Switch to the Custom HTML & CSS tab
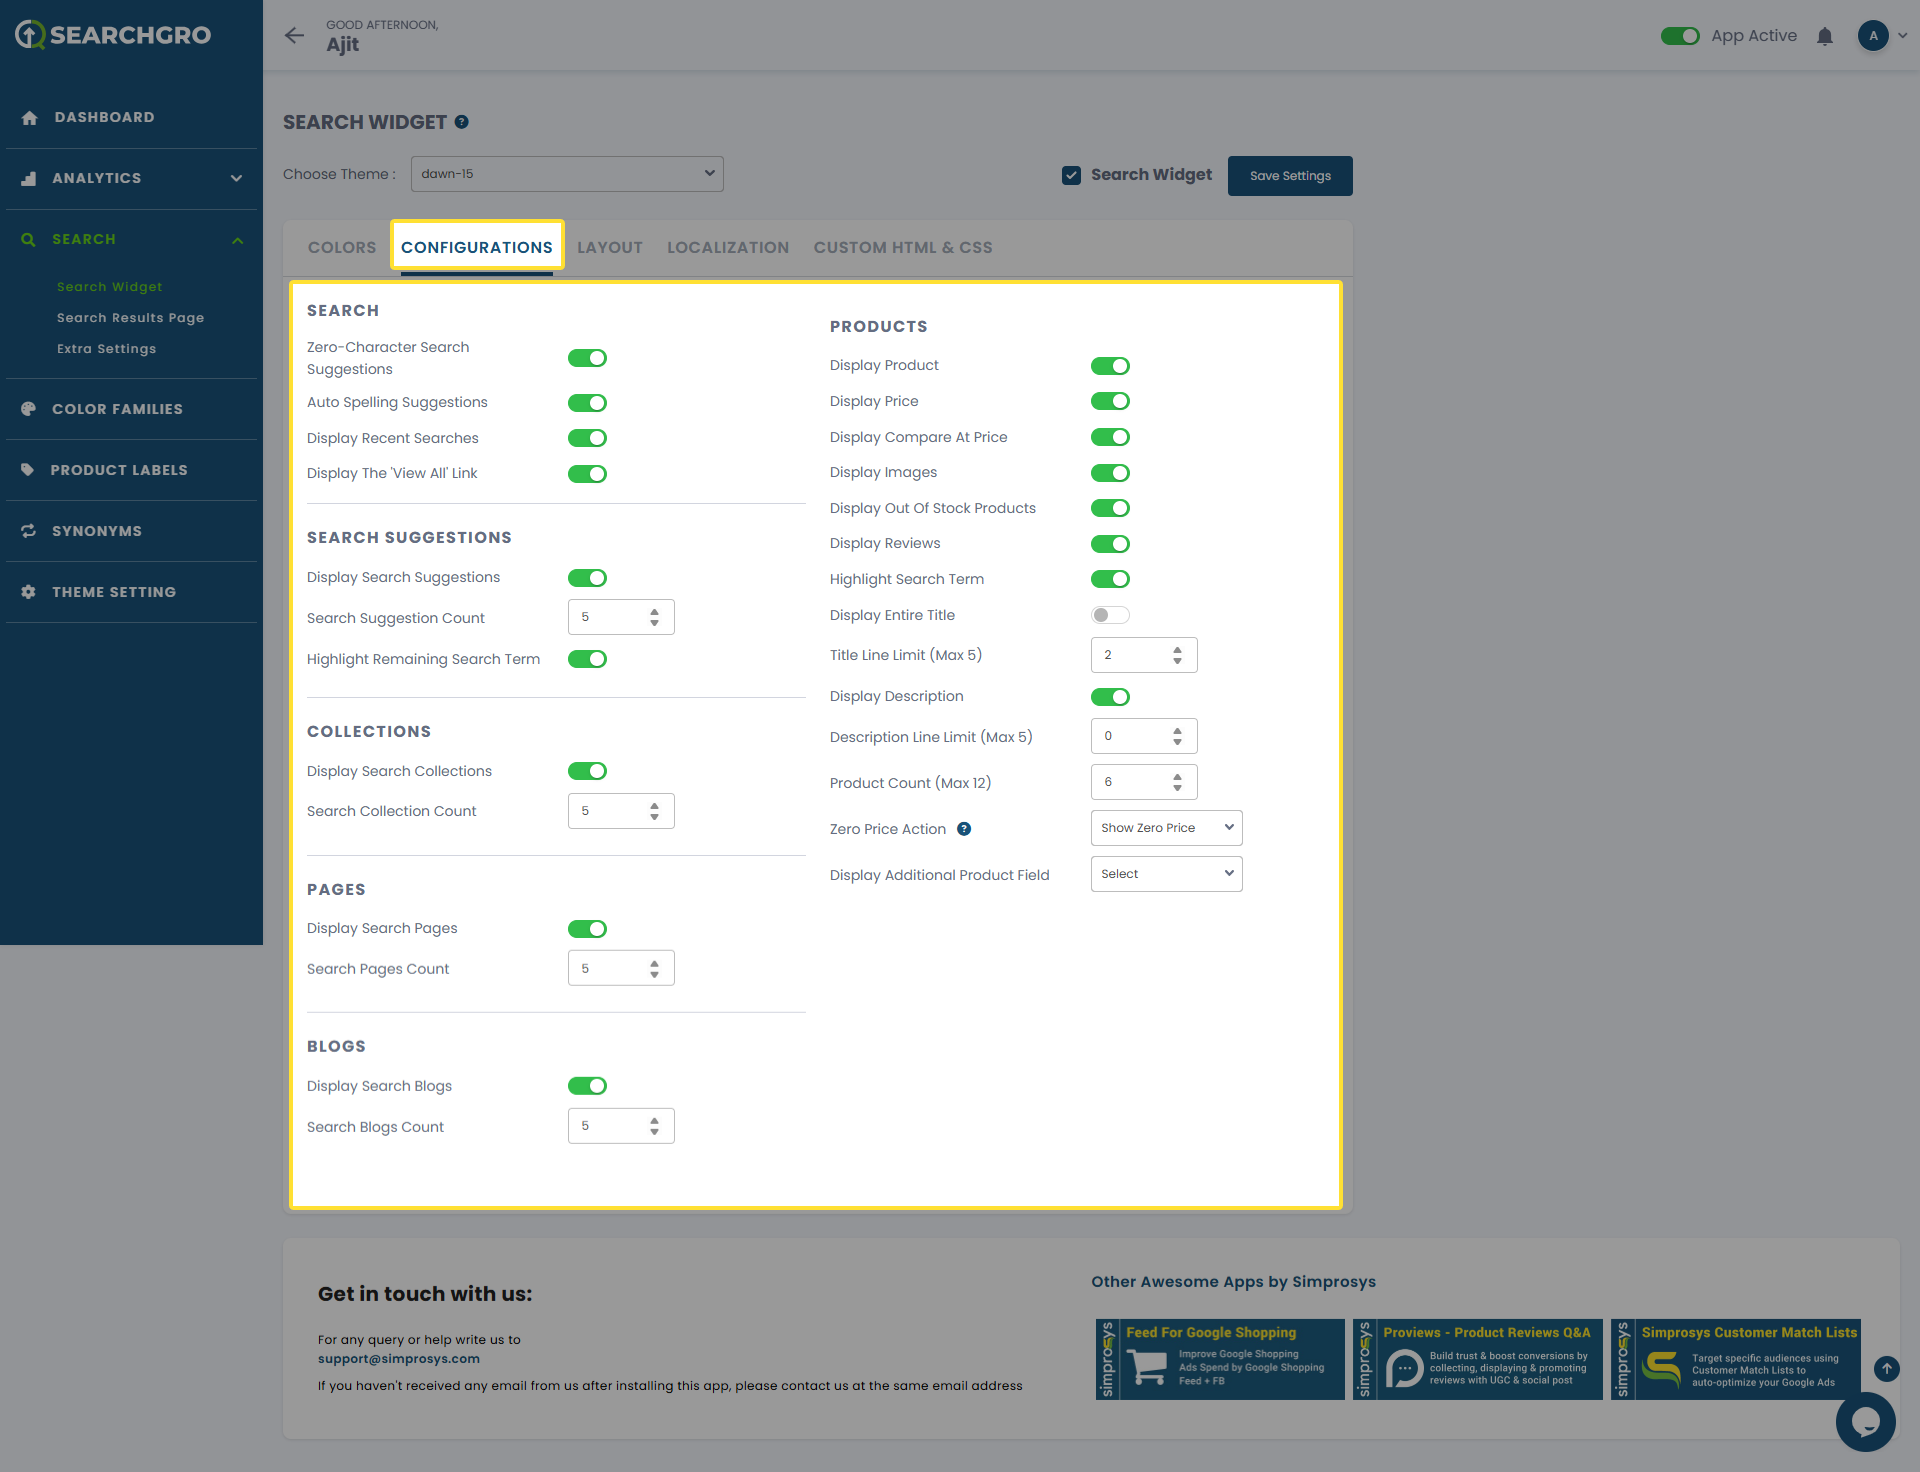 (x=902, y=247)
